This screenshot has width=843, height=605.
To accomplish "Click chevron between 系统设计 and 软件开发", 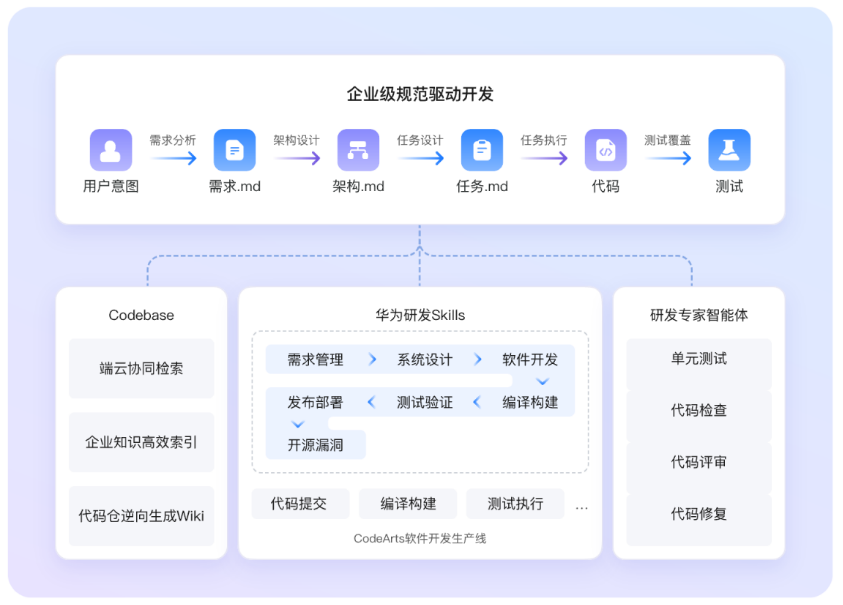I will (477, 359).
